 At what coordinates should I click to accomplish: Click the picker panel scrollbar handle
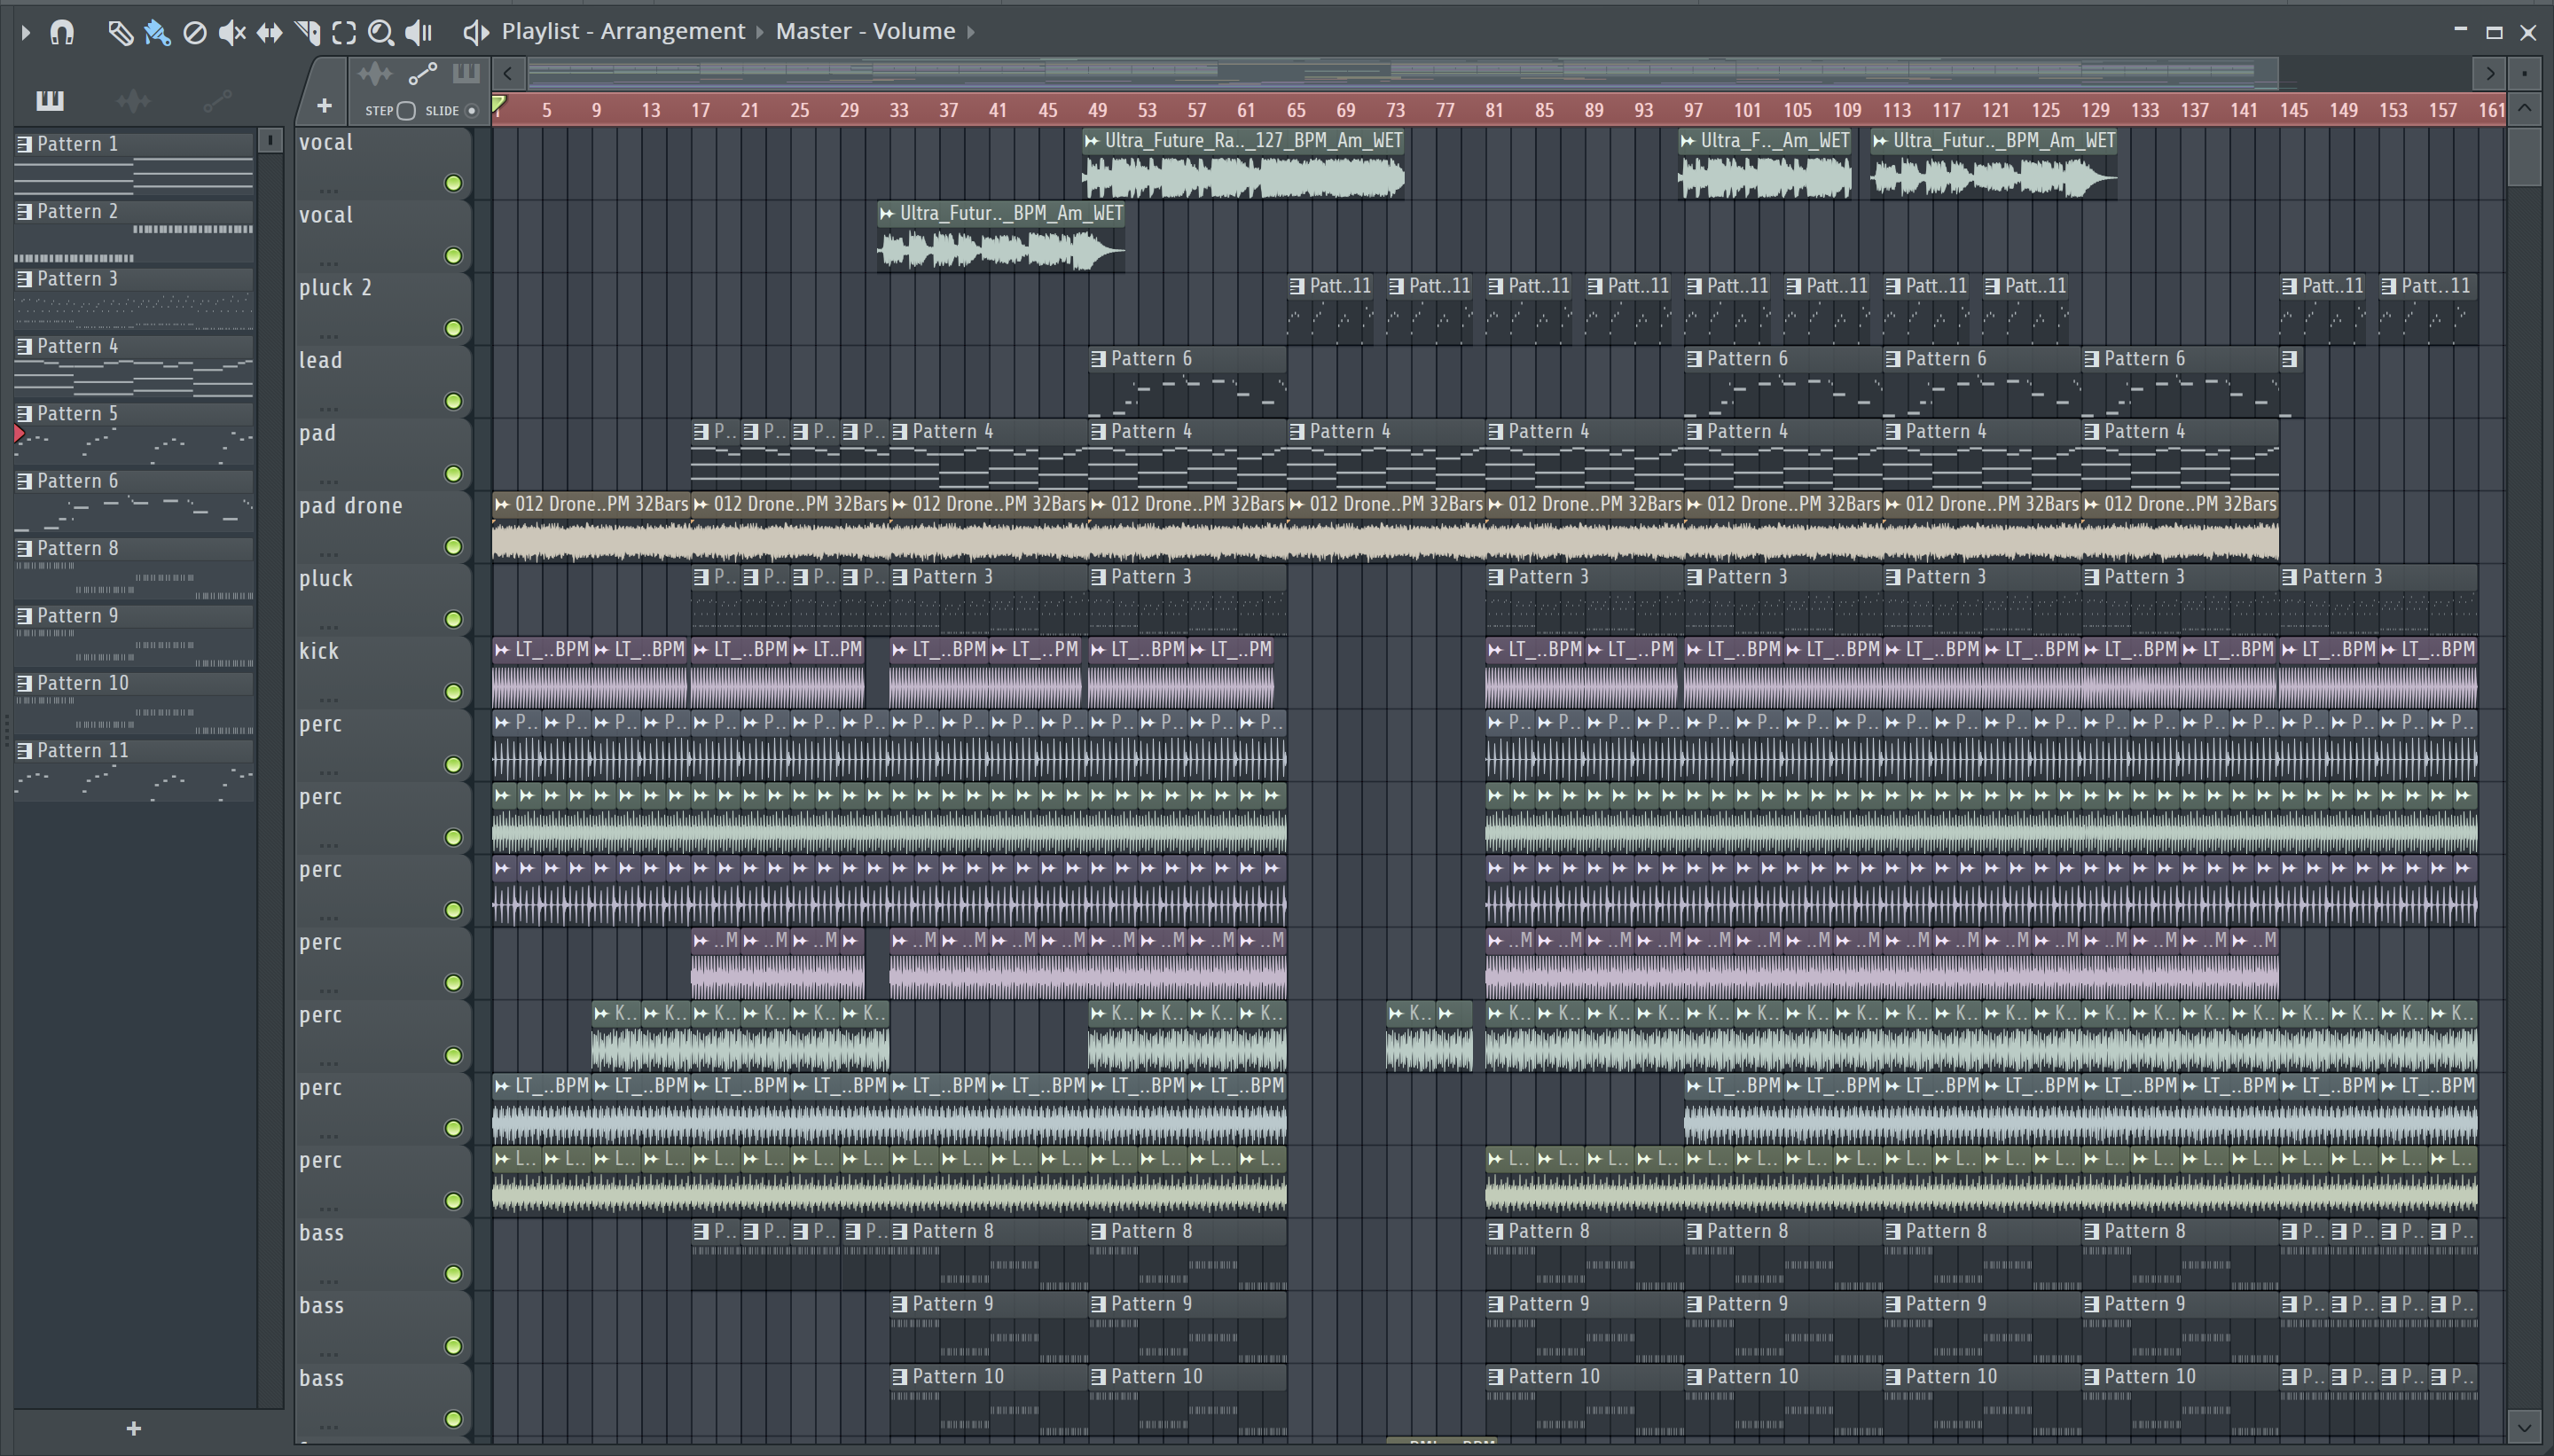(270, 141)
